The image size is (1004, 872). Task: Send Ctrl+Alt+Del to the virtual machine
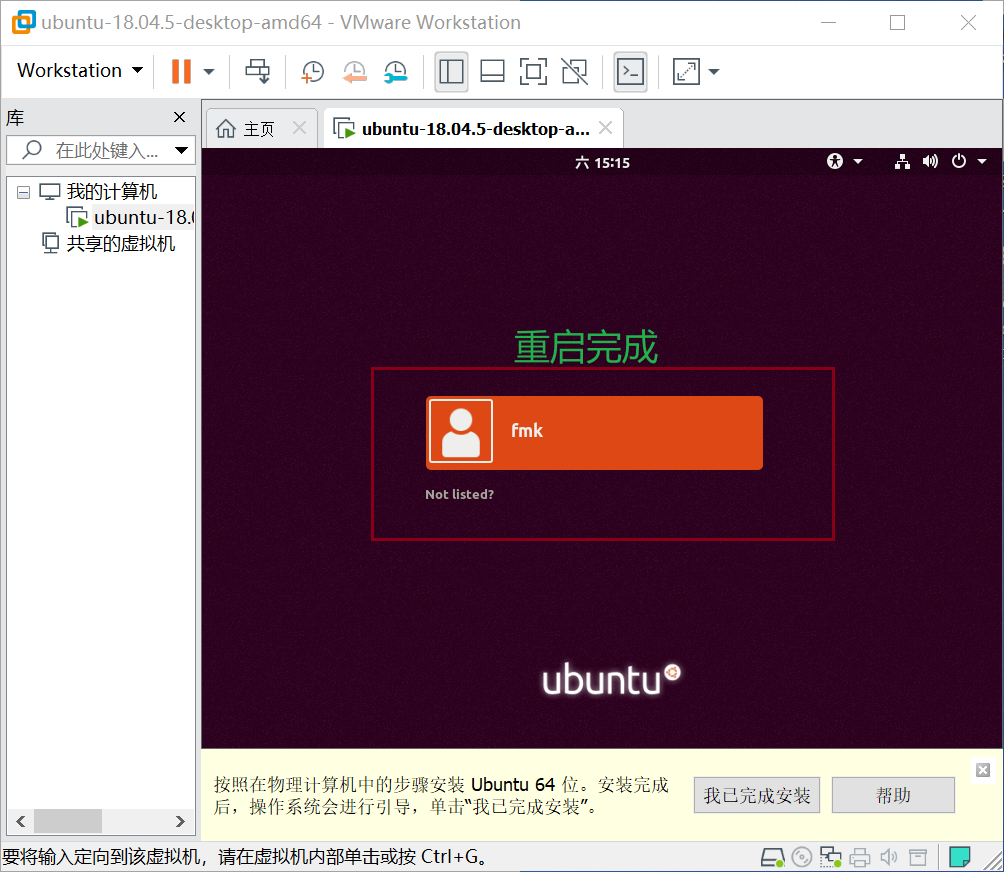click(258, 71)
